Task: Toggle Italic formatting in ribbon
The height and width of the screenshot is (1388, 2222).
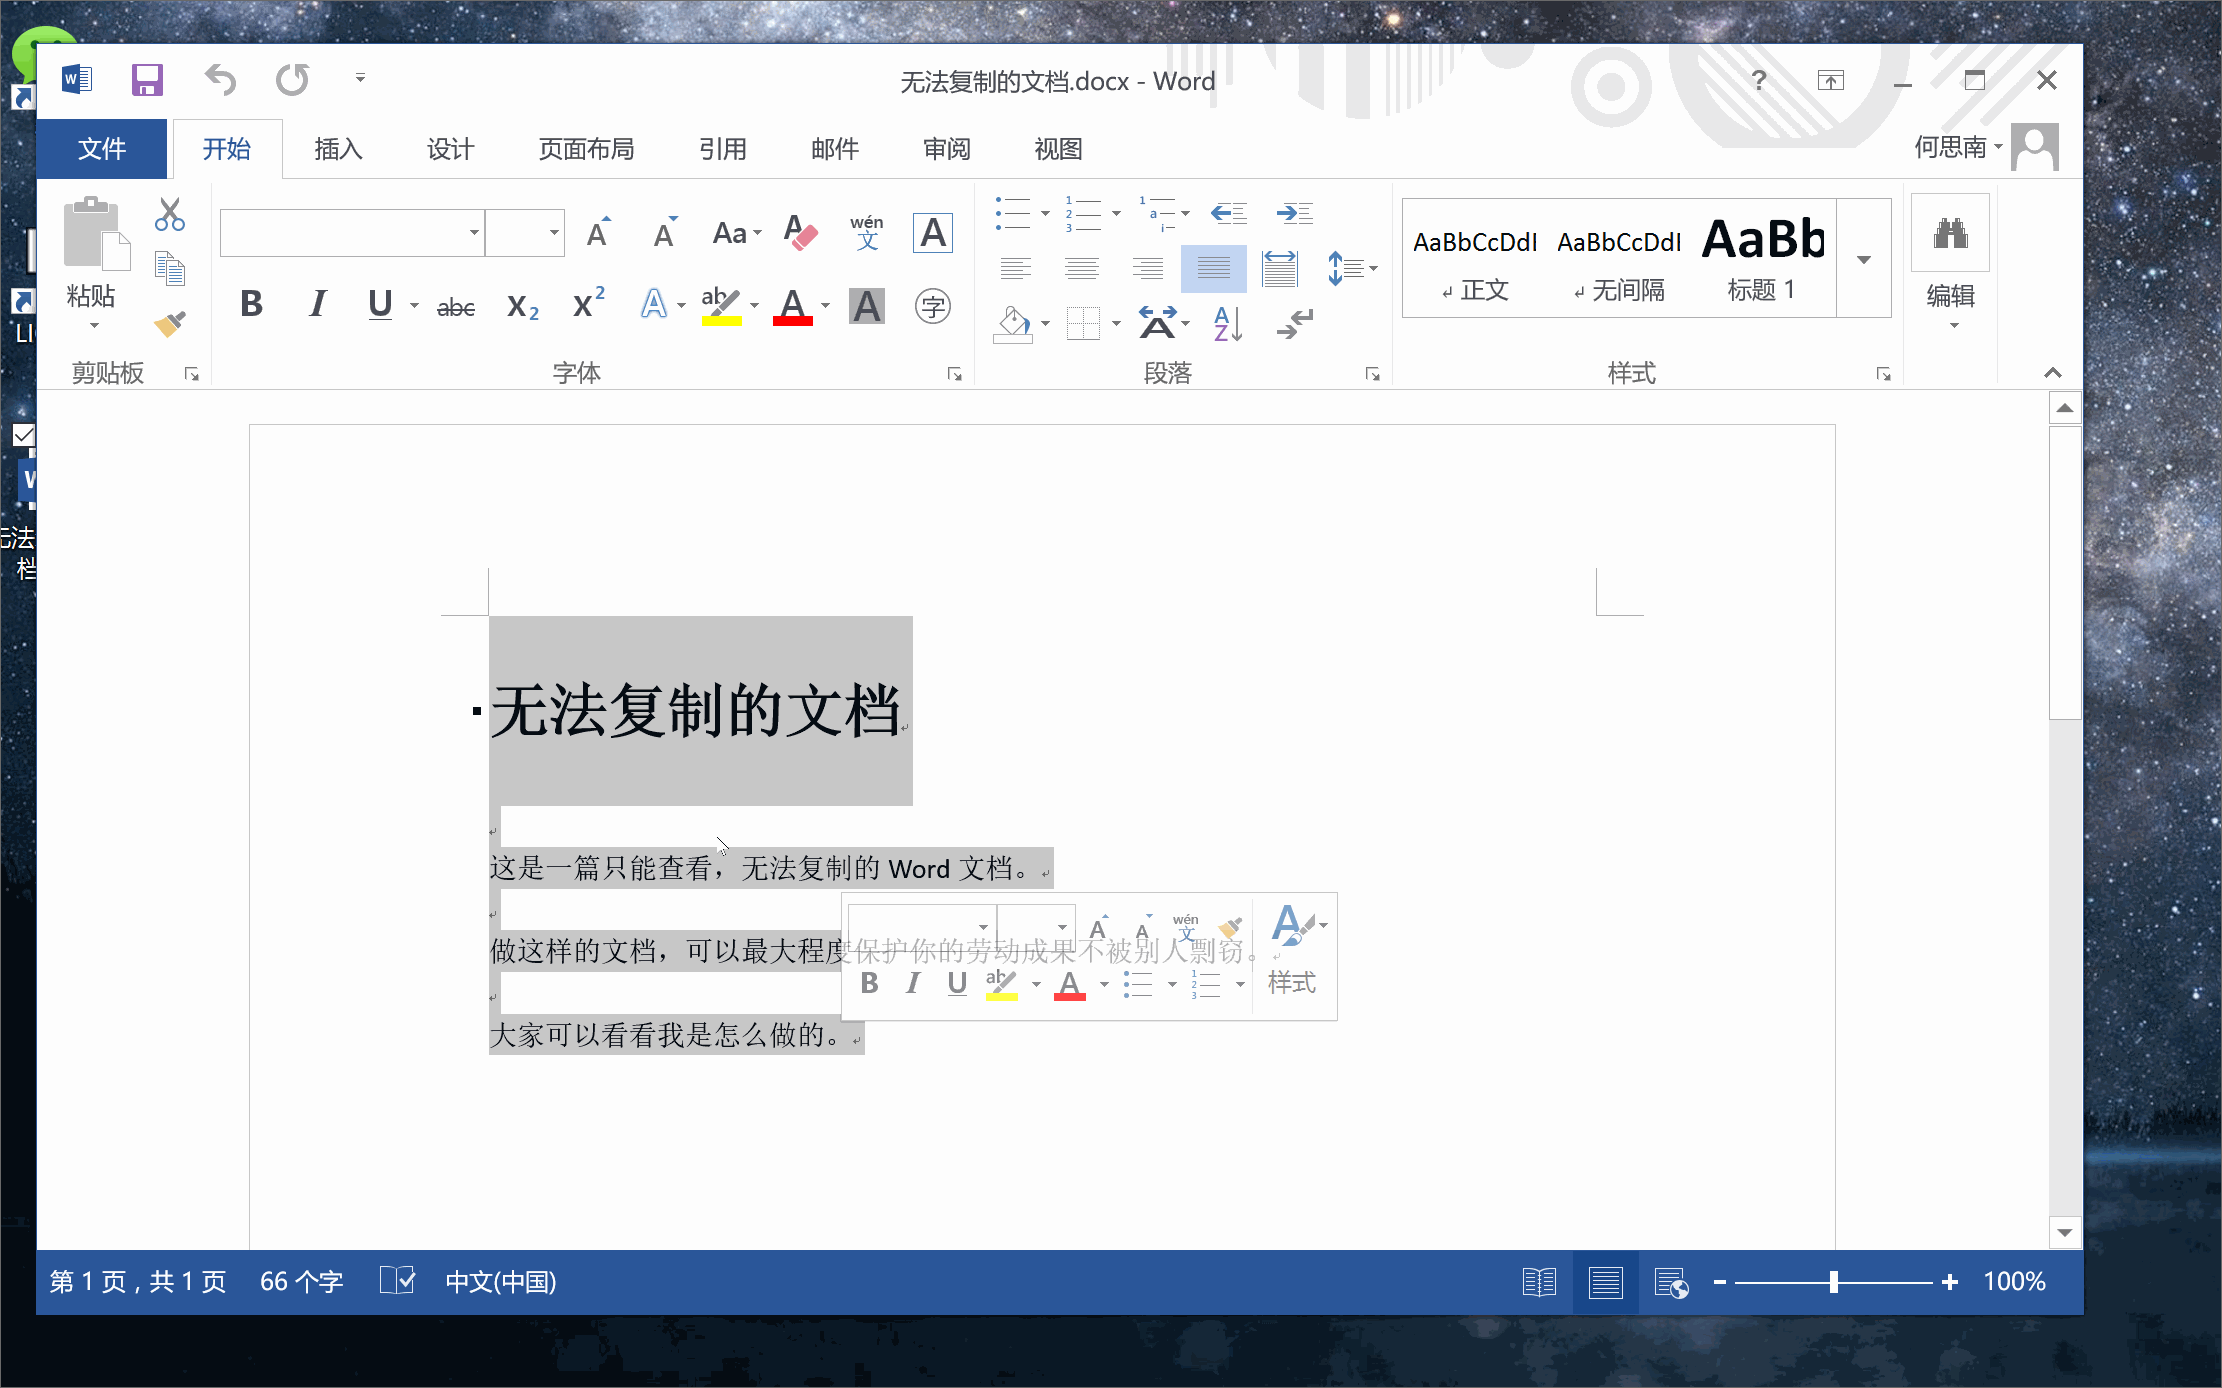Action: [318, 304]
